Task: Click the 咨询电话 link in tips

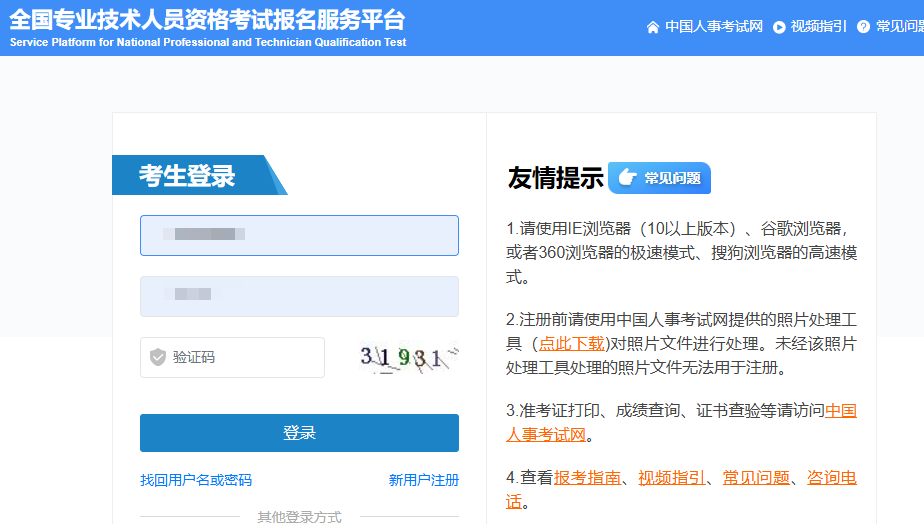Action: [831, 478]
